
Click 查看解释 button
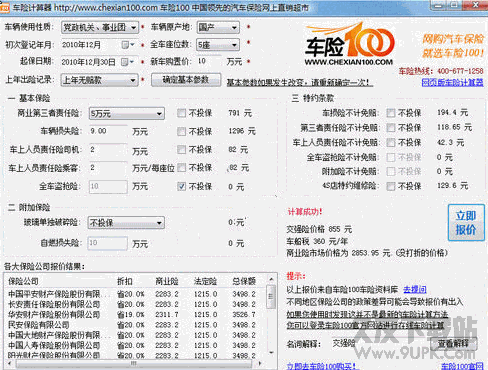pos(453,343)
